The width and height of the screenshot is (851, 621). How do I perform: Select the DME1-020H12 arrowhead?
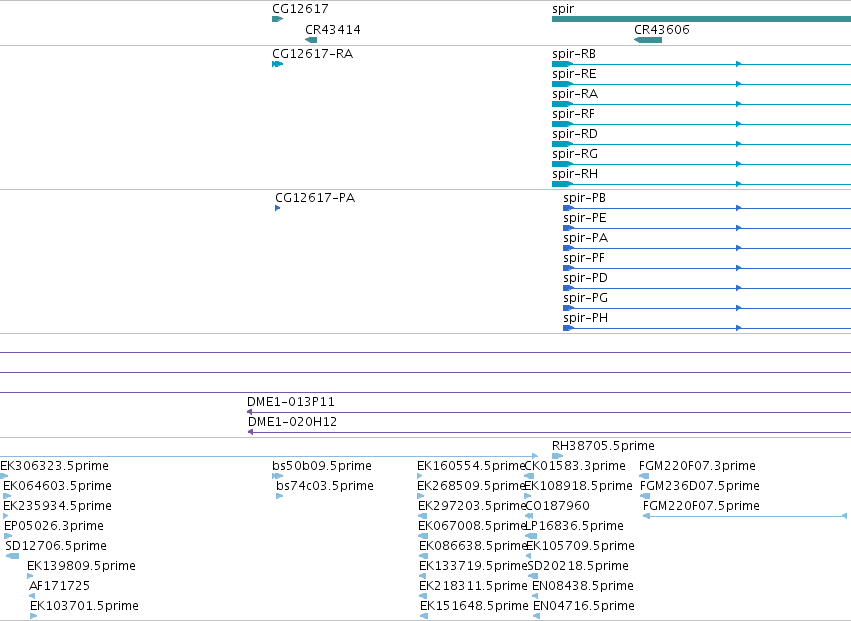point(250,432)
